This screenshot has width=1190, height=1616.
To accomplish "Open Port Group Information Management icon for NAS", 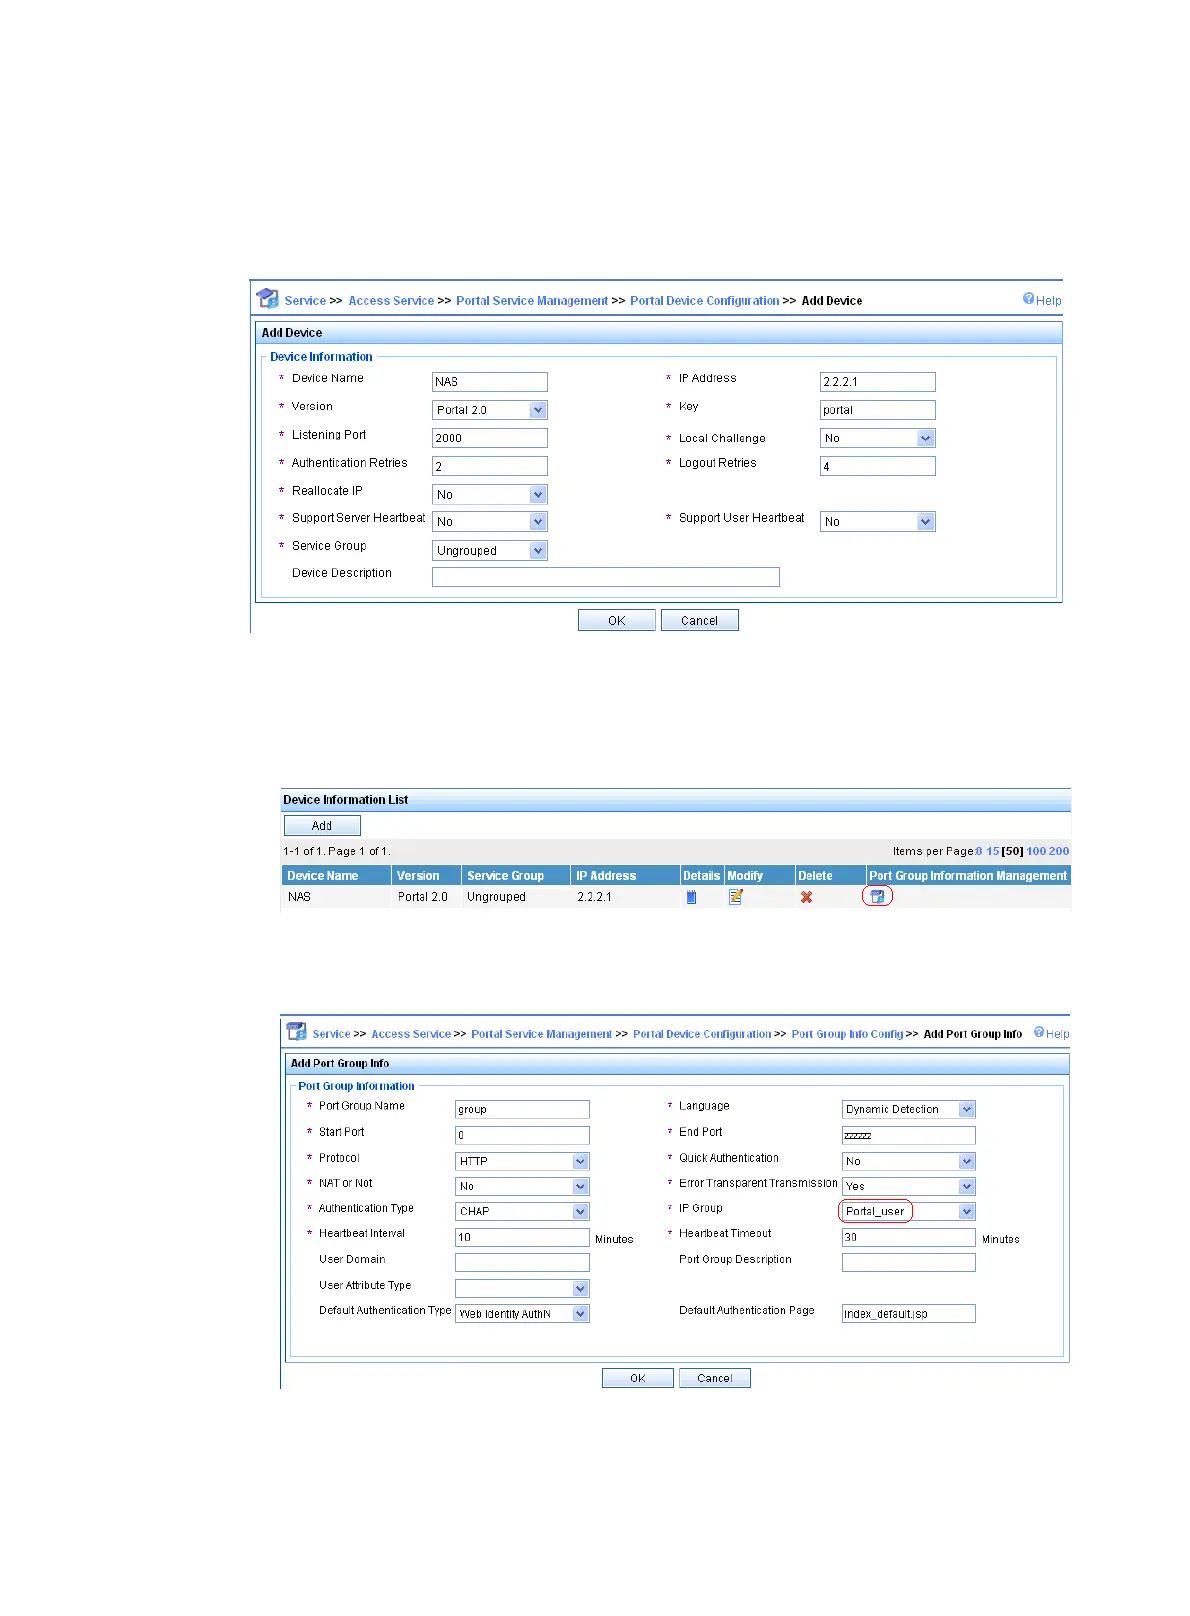I will (x=877, y=897).
